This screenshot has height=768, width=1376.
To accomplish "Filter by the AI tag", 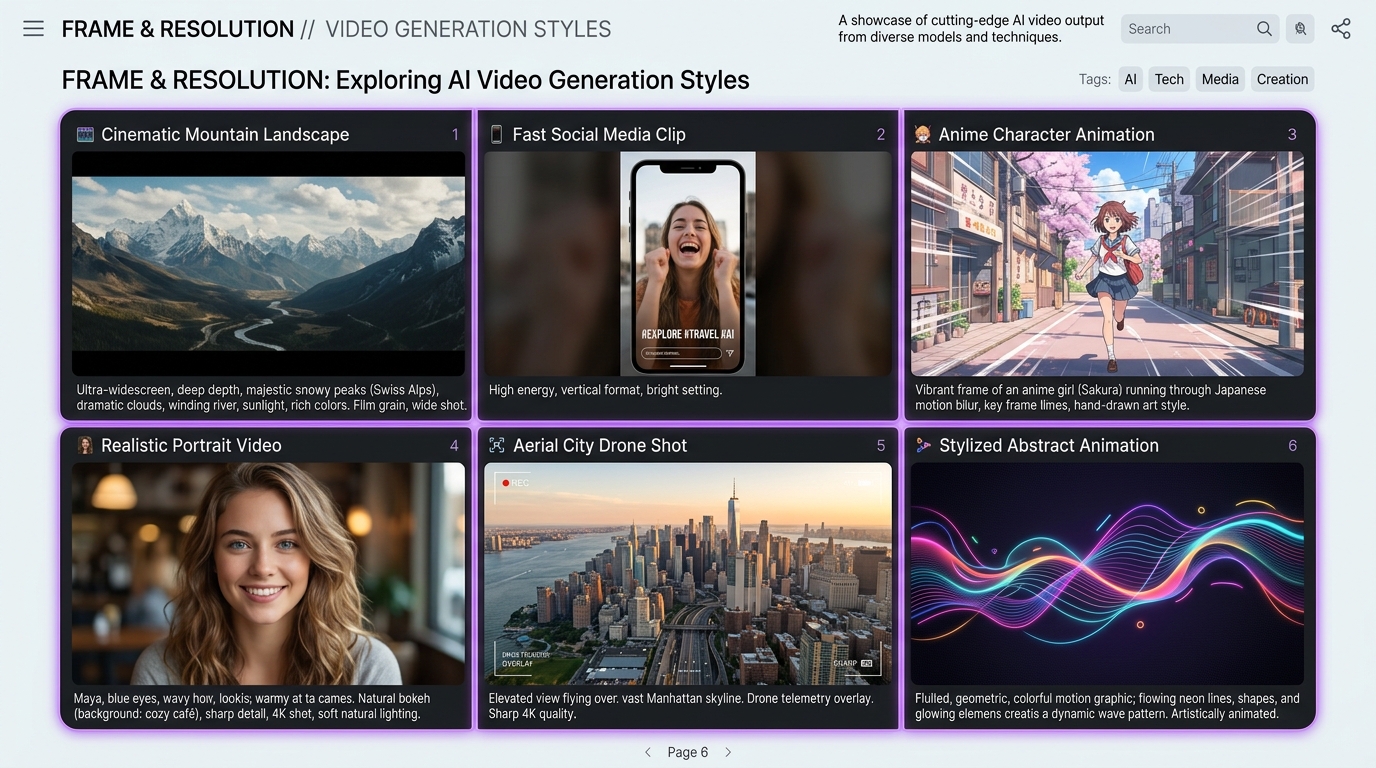I will pyautogui.click(x=1130, y=80).
